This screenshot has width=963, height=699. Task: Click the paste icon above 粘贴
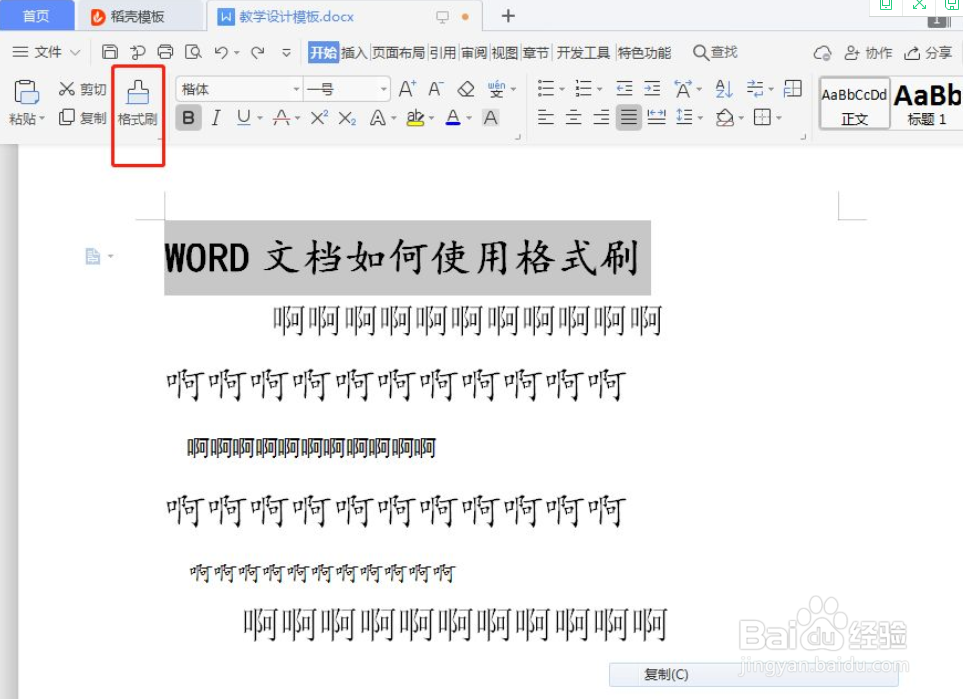(x=26, y=91)
